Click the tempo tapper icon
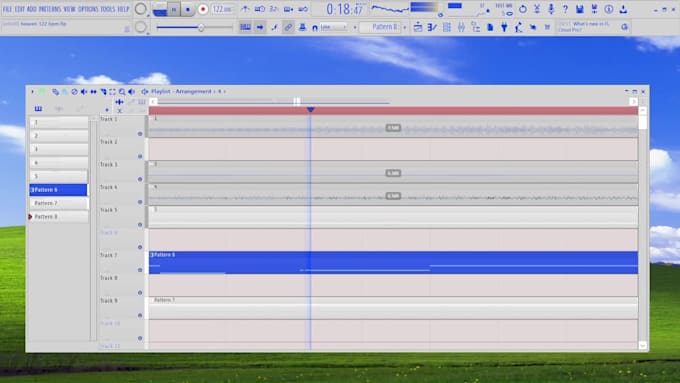This screenshot has height=383, width=680. (x=518, y=27)
